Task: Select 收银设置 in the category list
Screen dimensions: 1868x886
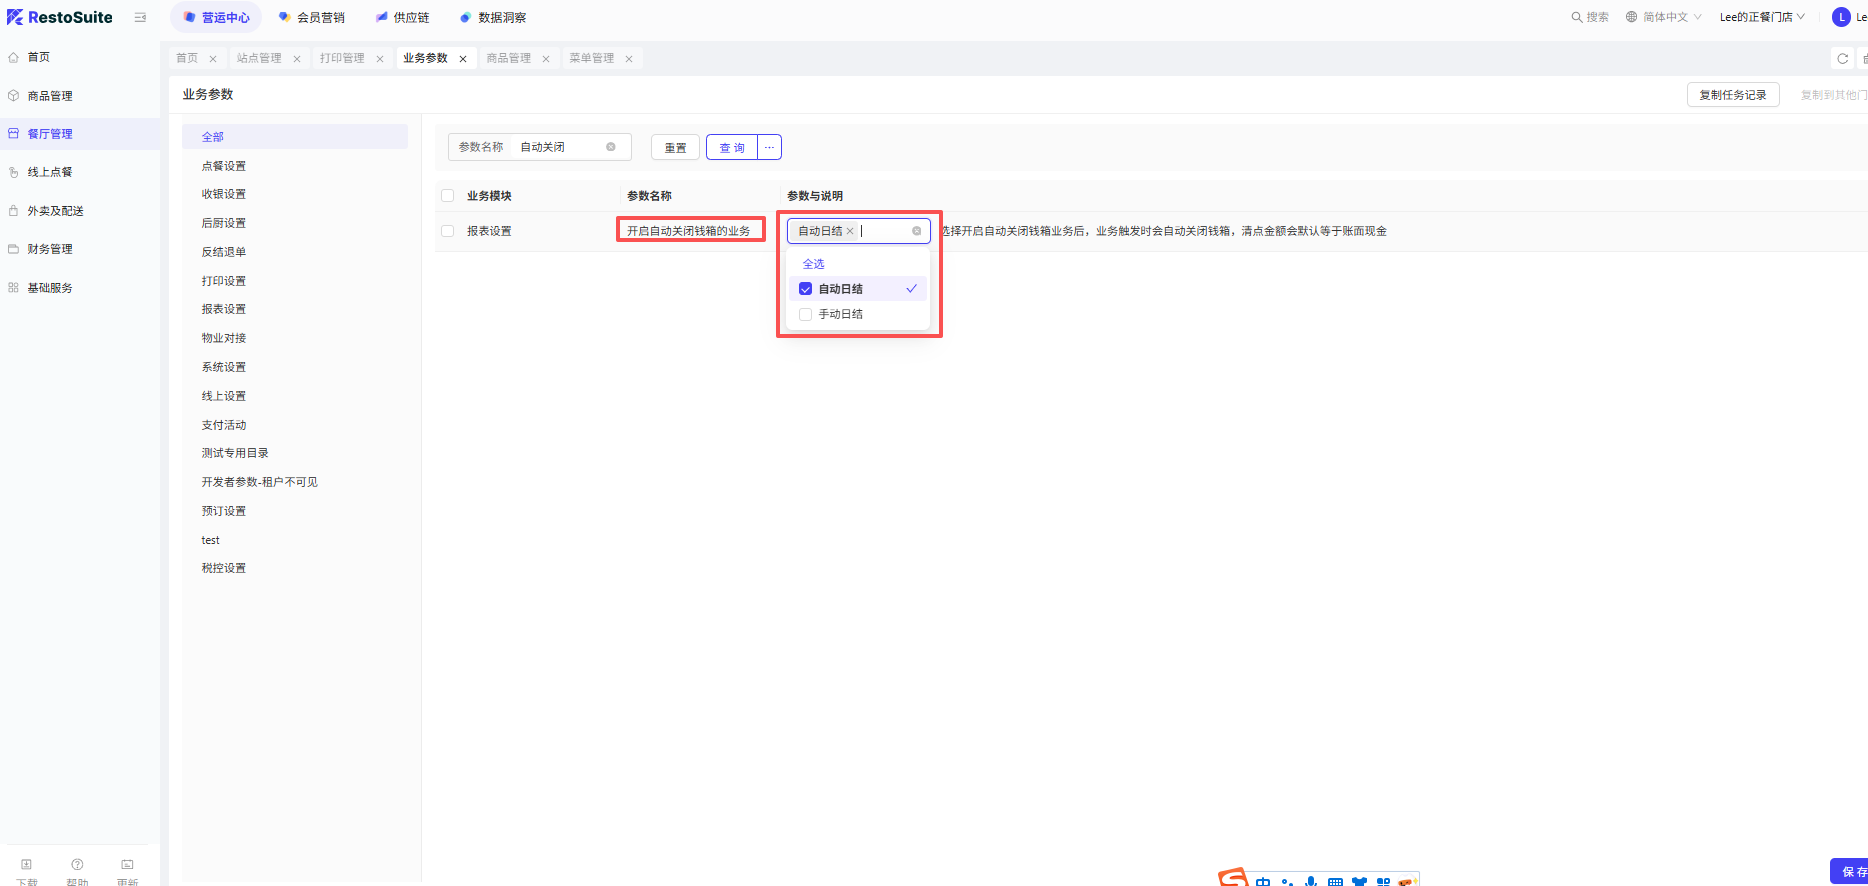Action: [x=224, y=194]
